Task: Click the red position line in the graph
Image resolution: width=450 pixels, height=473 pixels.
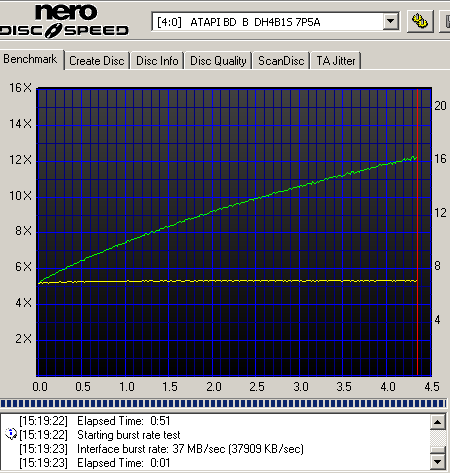Action: tap(417, 232)
